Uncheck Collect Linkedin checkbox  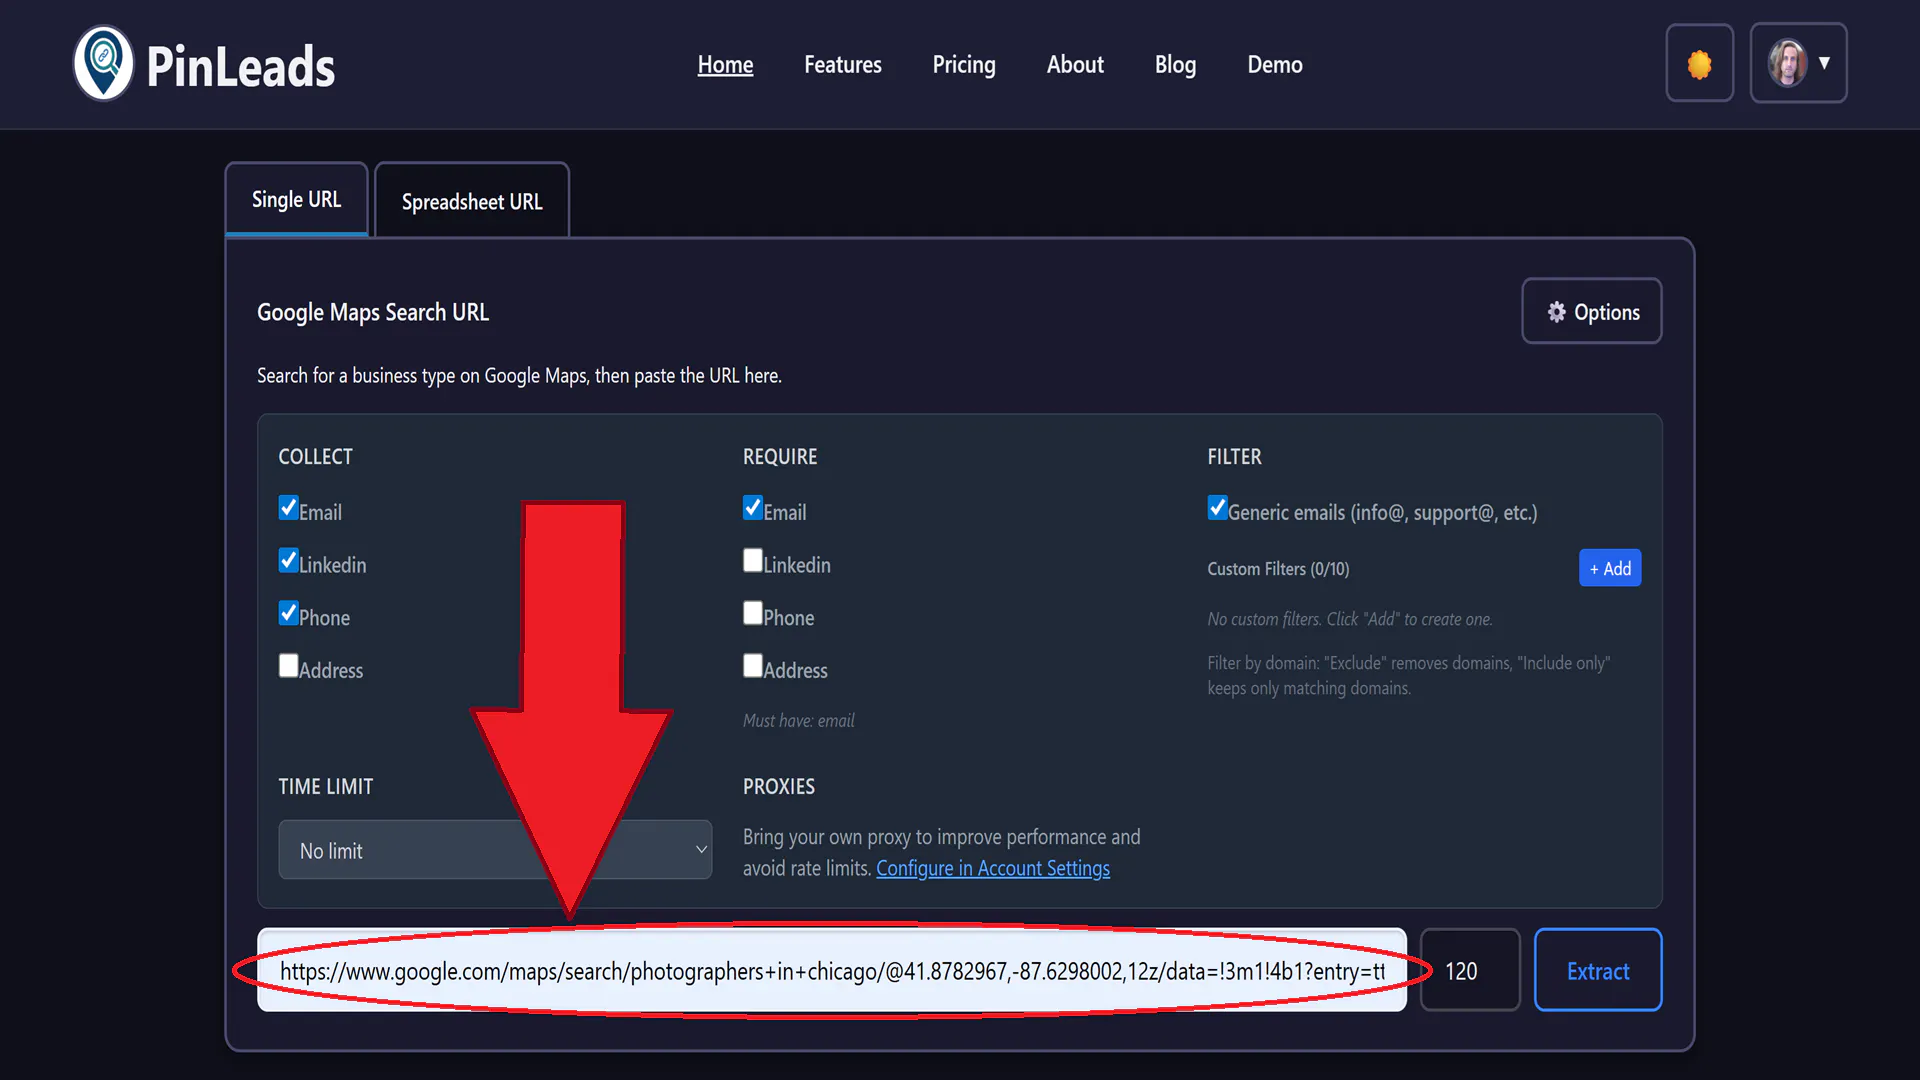pyautogui.click(x=289, y=561)
